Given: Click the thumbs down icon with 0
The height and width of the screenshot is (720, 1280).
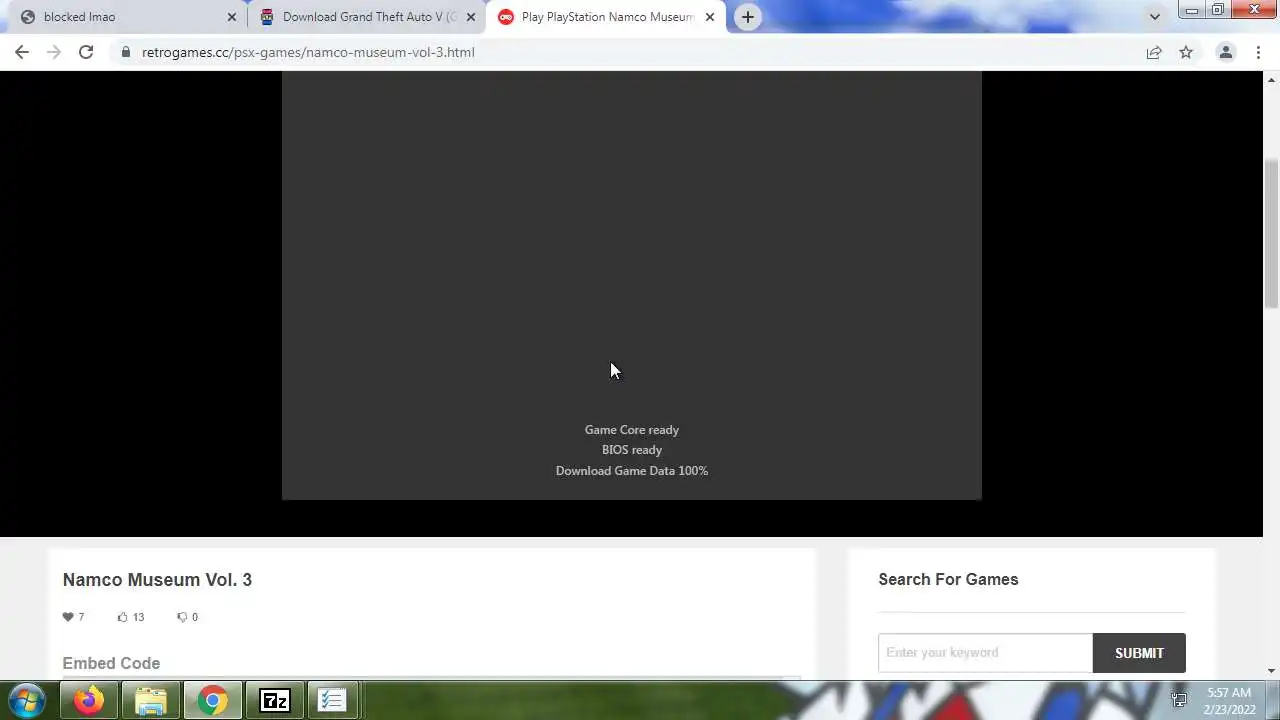Looking at the screenshot, I should click(182, 617).
